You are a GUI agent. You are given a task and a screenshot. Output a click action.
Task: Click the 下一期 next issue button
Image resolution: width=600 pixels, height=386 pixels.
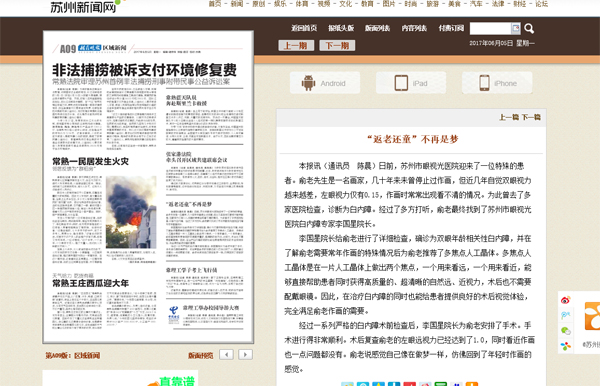click(337, 46)
